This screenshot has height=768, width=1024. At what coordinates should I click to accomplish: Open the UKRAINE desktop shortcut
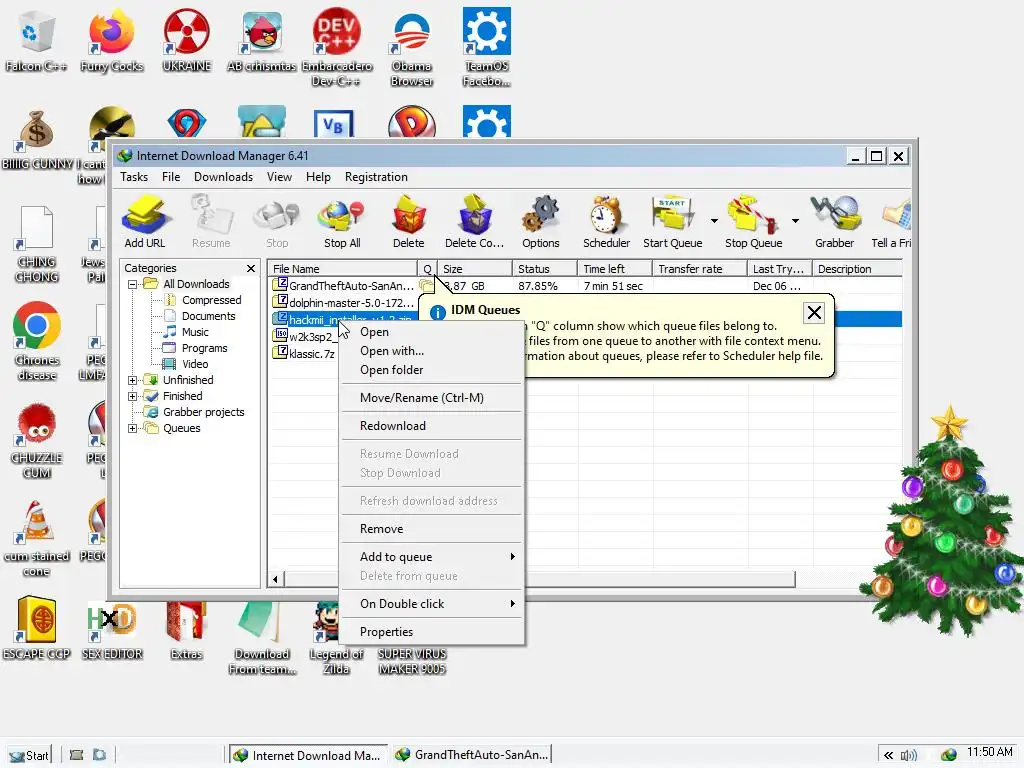[187, 40]
